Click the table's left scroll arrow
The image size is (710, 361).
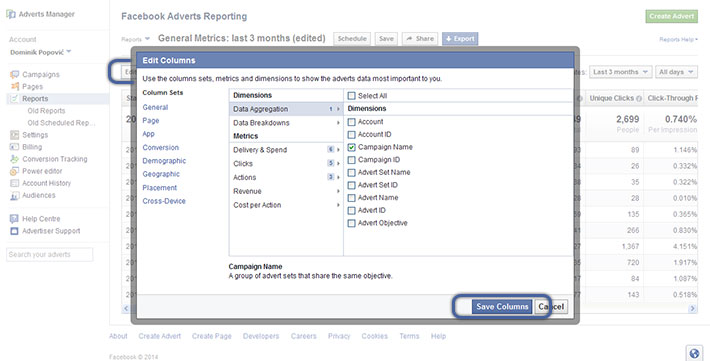126,308
